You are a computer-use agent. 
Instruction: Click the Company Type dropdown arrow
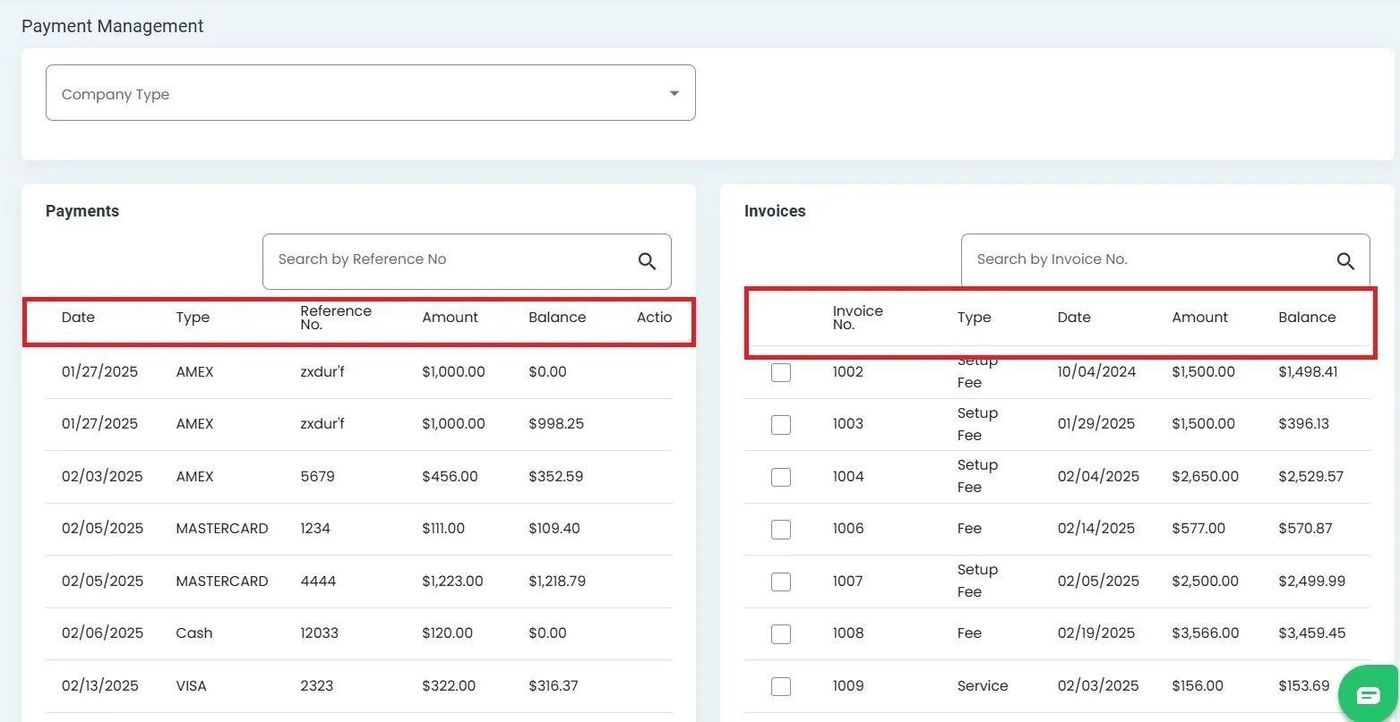(x=674, y=93)
